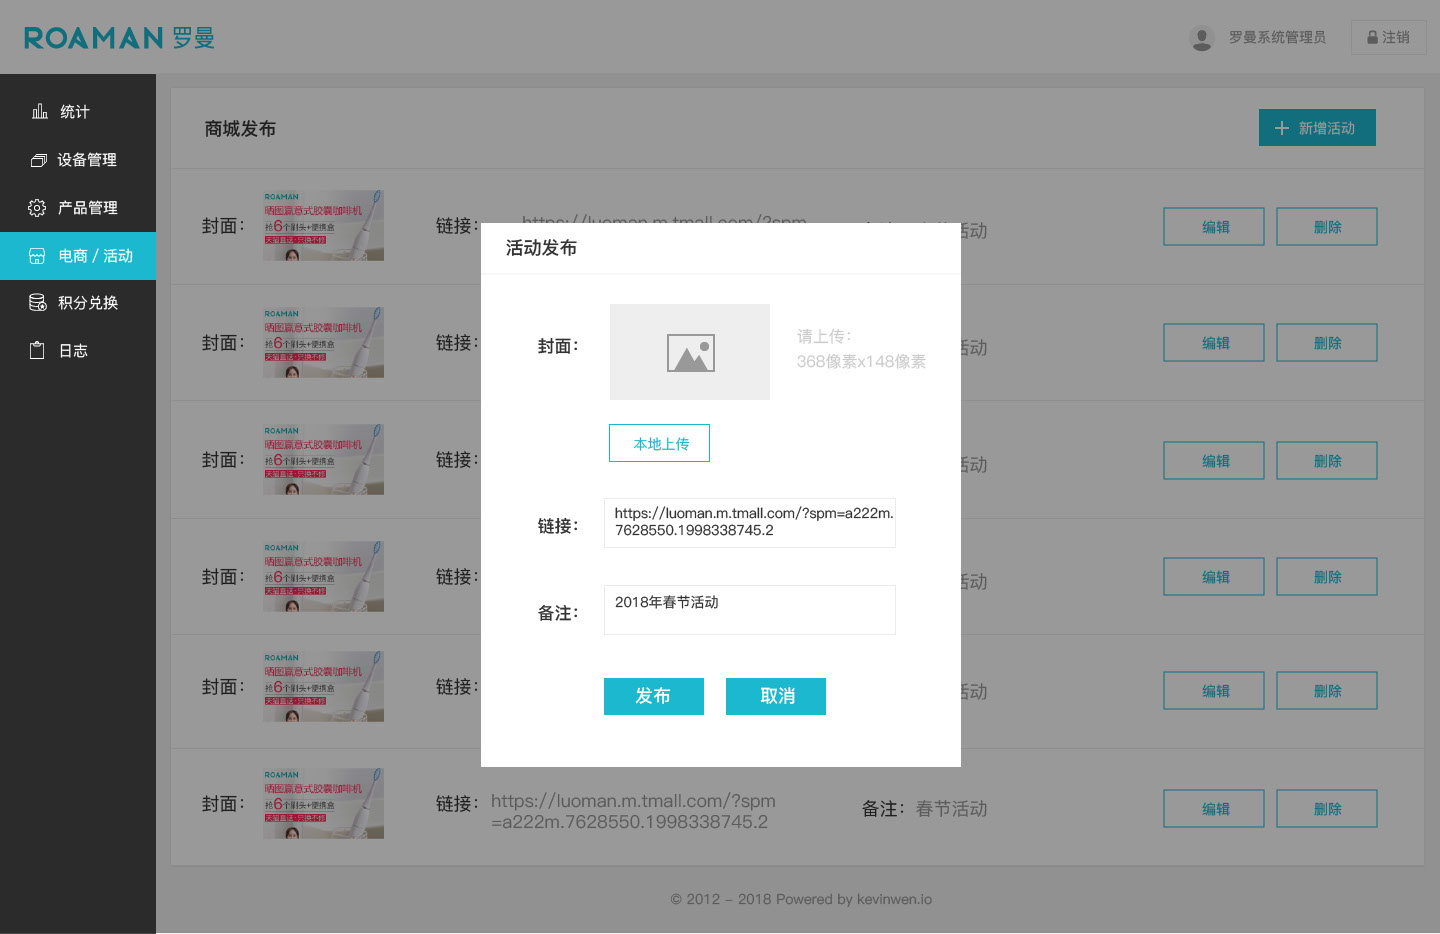Open the 统计 menu item

point(75,112)
